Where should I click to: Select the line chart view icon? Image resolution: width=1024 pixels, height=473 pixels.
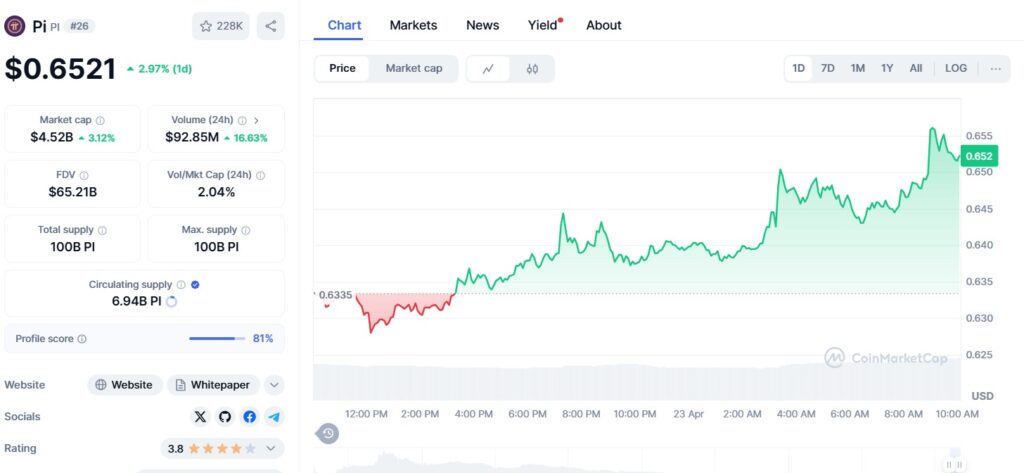[x=488, y=69]
